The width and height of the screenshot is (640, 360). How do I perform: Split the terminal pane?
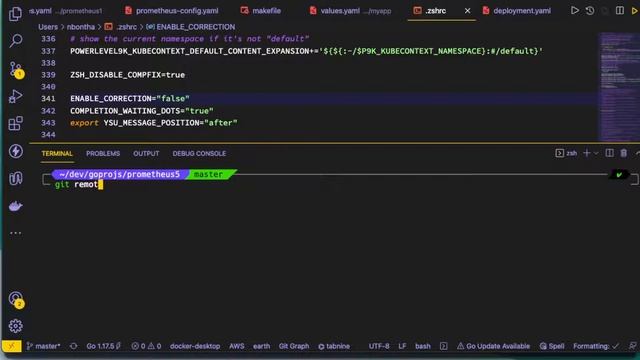(609, 153)
